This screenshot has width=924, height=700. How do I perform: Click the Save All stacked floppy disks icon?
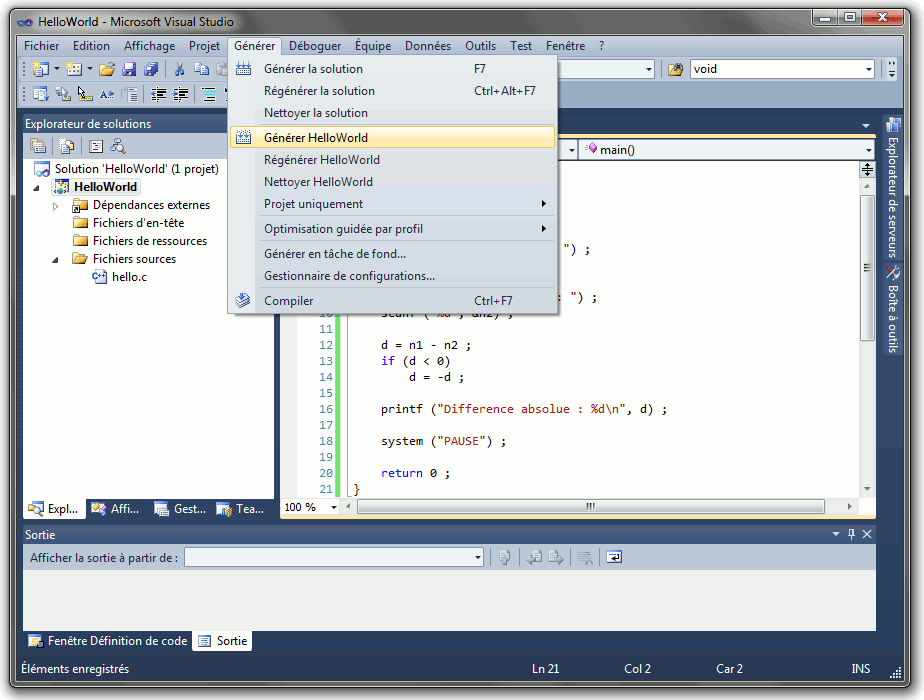coord(151,70)
